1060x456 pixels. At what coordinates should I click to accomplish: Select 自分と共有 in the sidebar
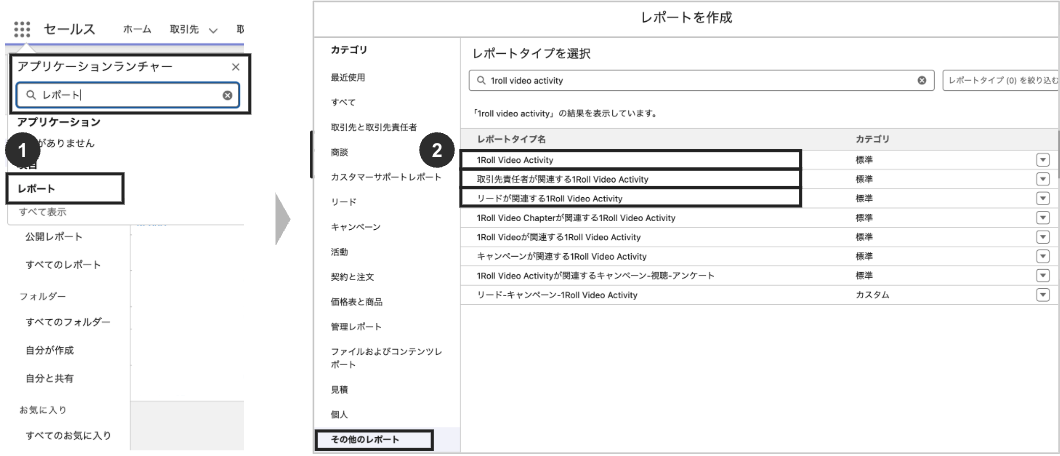(49, 379)
